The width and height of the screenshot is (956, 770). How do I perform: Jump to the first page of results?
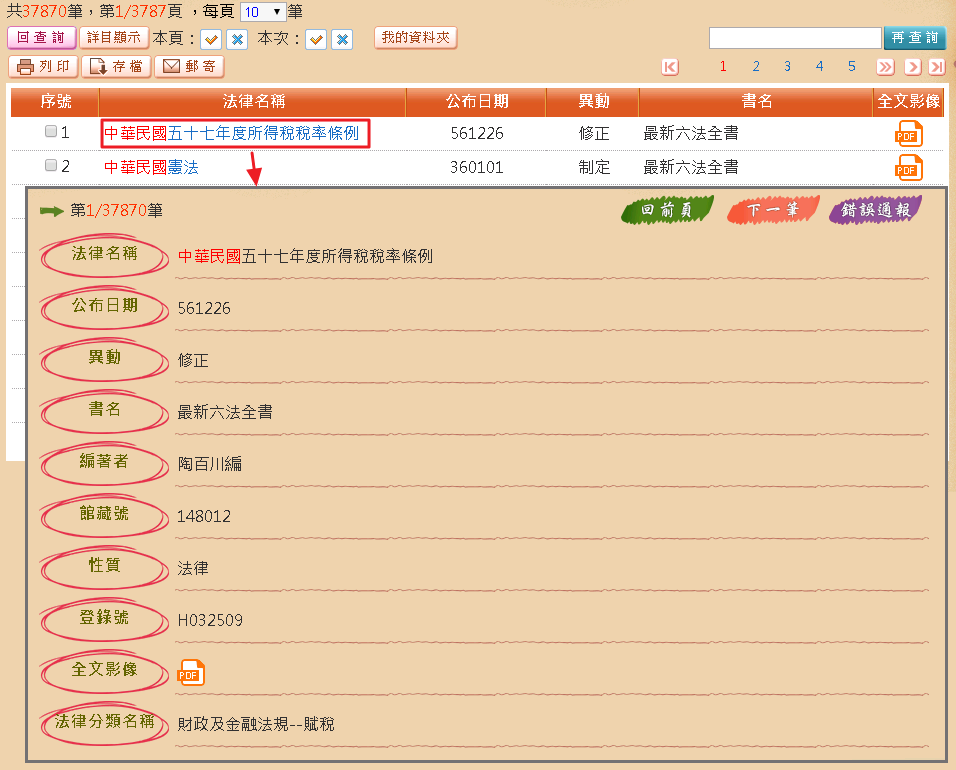tap(670, 67)
